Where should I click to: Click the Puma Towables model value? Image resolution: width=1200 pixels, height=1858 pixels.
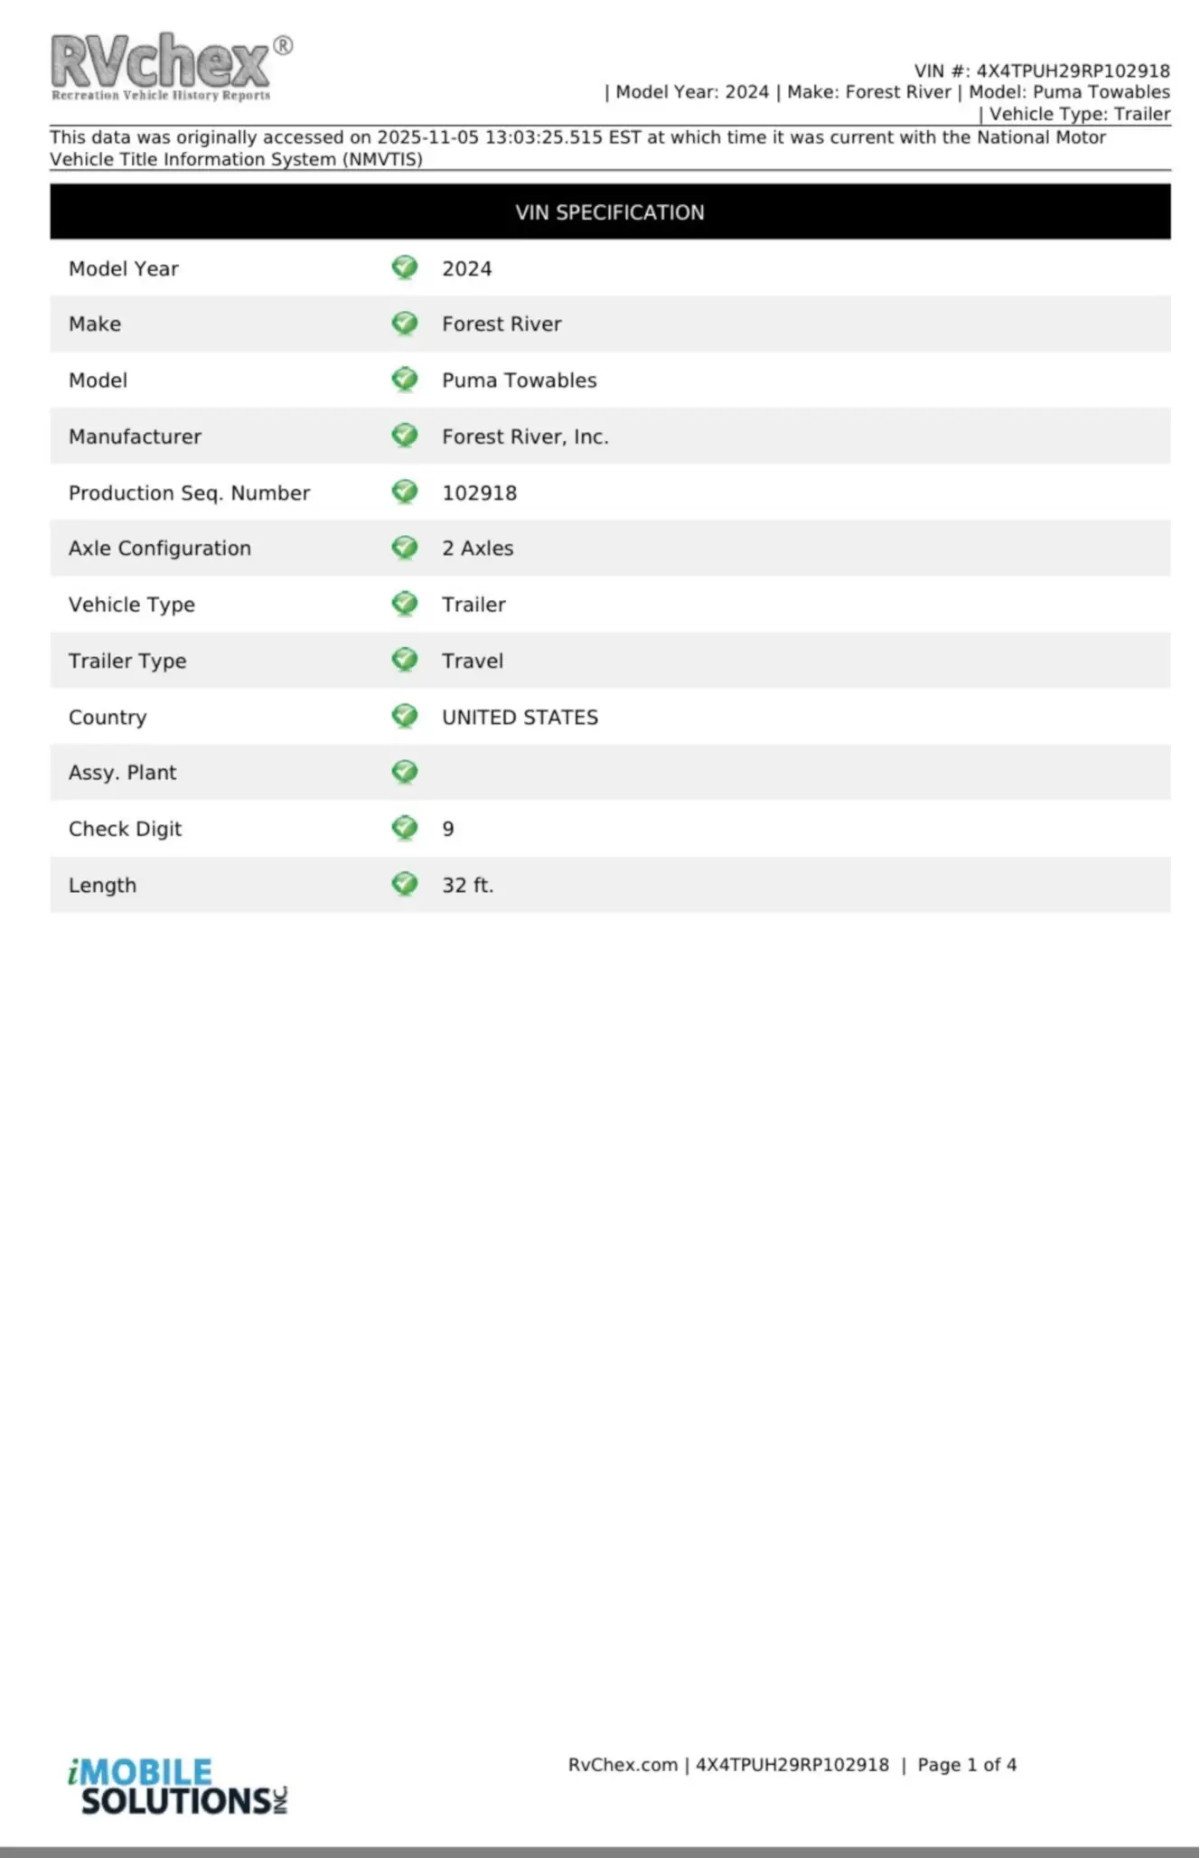519,380
